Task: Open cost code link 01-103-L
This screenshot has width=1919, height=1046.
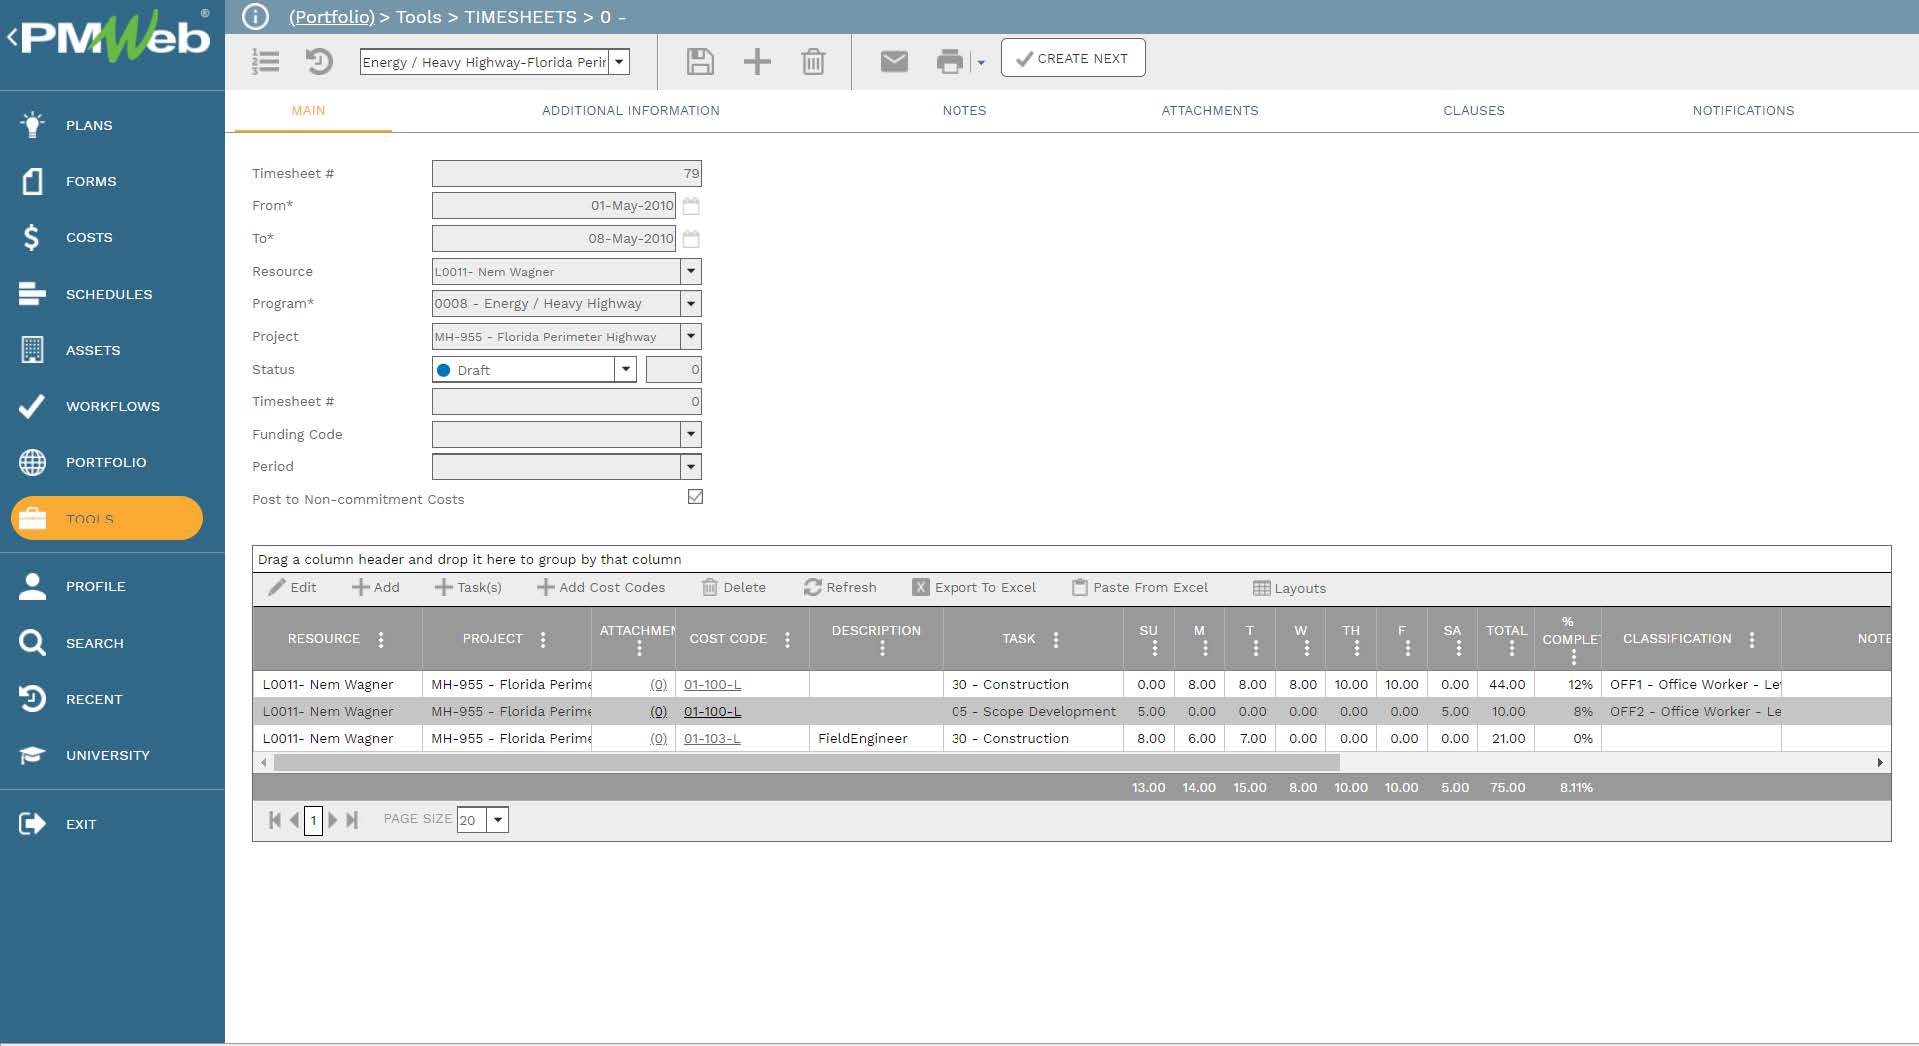Action: (712, 739)
